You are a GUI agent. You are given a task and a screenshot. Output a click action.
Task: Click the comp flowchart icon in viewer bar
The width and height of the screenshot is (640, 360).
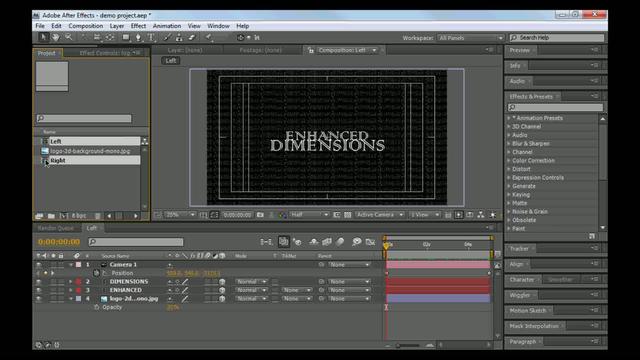point(481,215)
